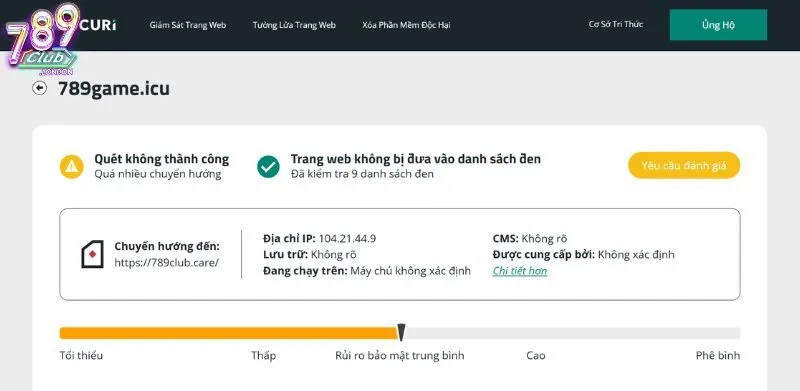Image resolution: width=800 pixels, height=391 pixels.
Task: Open Giám Sát Trang Web menu
Action: (x=188, y=25)
